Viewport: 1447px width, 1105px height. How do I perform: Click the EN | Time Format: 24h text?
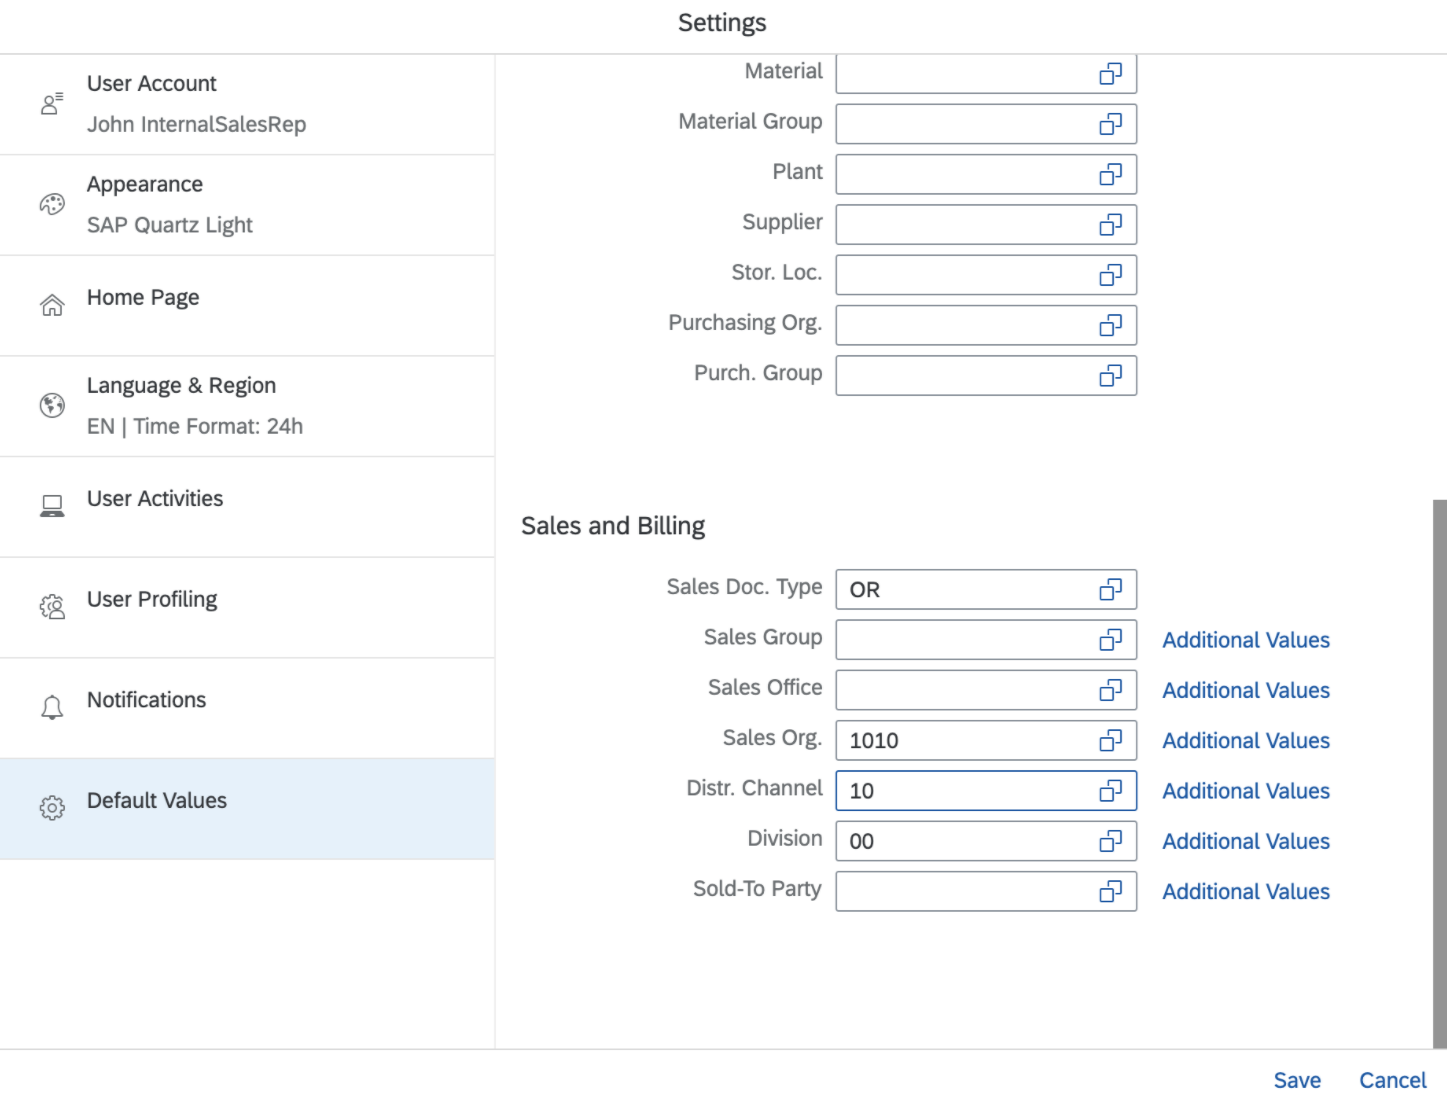click(x=195, y=426)
